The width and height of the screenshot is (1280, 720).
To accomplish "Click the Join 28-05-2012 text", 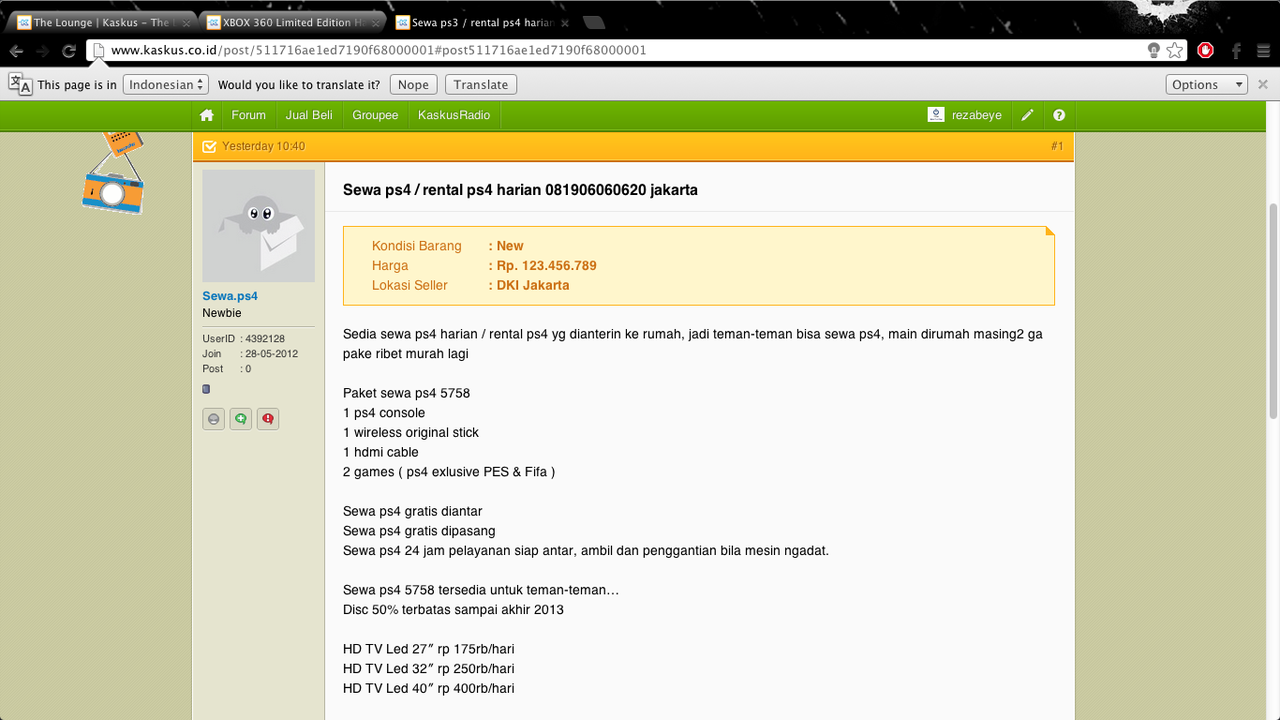I will pos(250,354).
